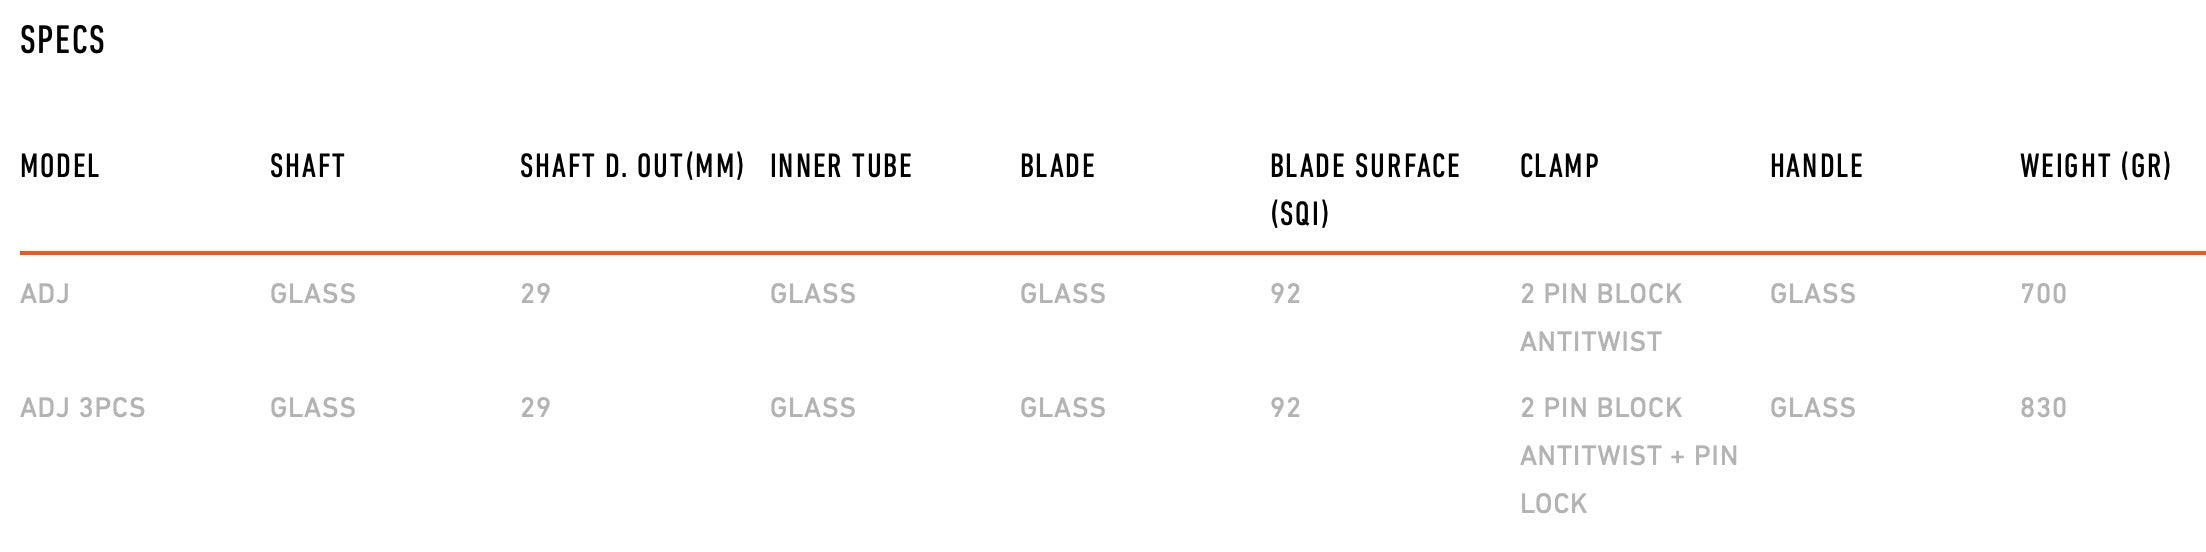Click the 700 weight value
The width and height of the screenshot is (2206, 552).
click(2043, 294)
